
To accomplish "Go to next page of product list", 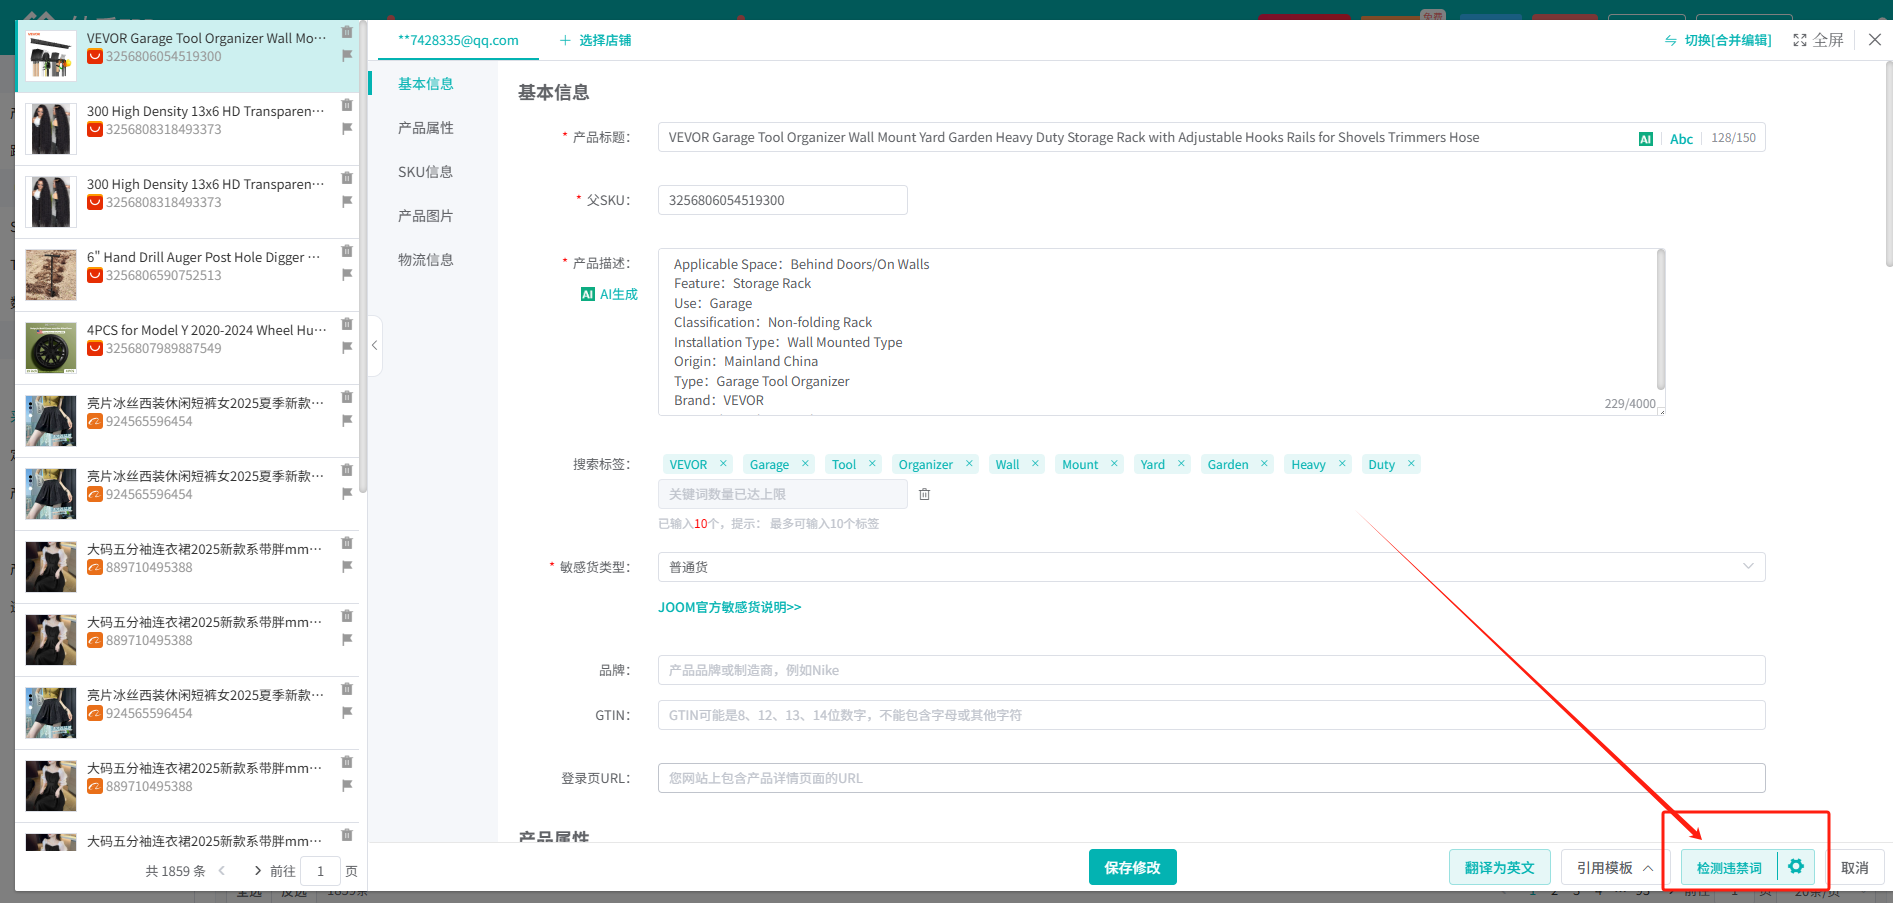I will point(258,871).
